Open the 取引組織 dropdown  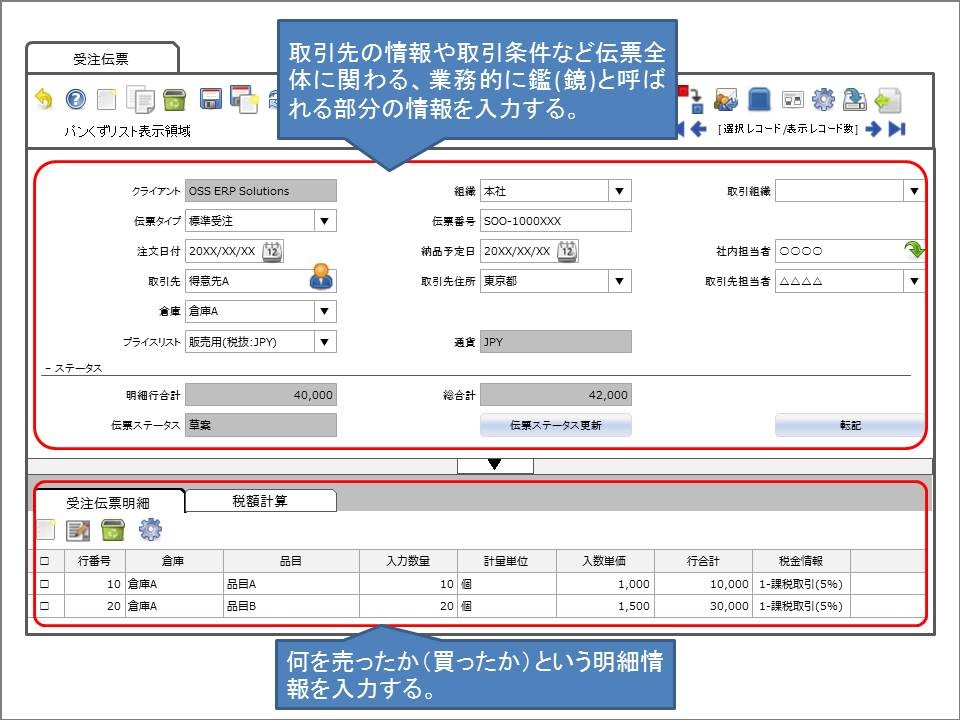coord(914,191)
